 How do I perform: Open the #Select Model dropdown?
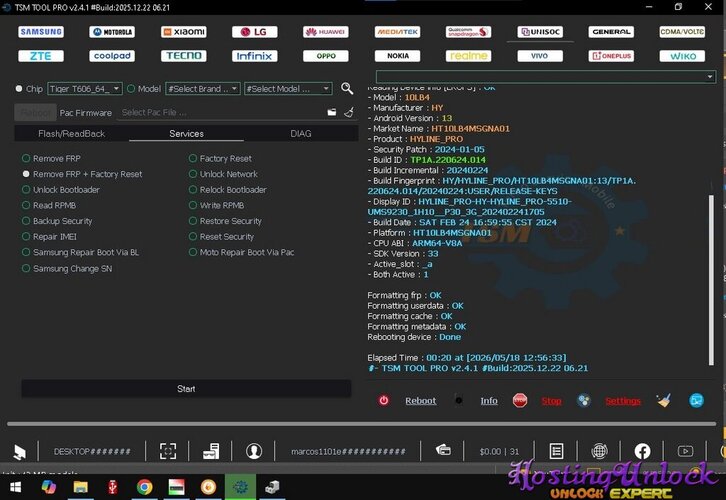tap(288, 88)
